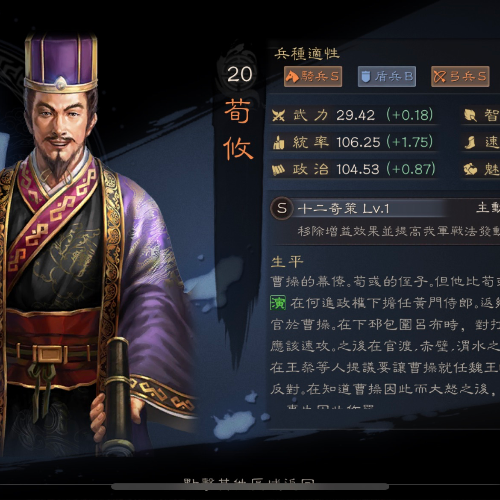Select the 生平 biography heading

287,262
